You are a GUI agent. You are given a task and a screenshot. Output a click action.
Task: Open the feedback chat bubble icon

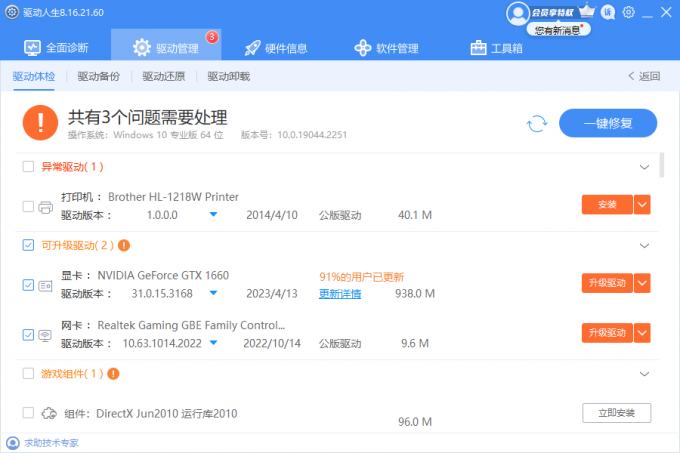point(608,12)
